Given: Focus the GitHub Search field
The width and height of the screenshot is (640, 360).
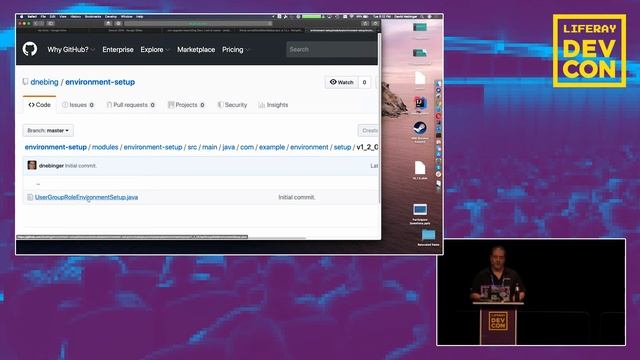Looking at the screenshot, I should coord(332,49).
